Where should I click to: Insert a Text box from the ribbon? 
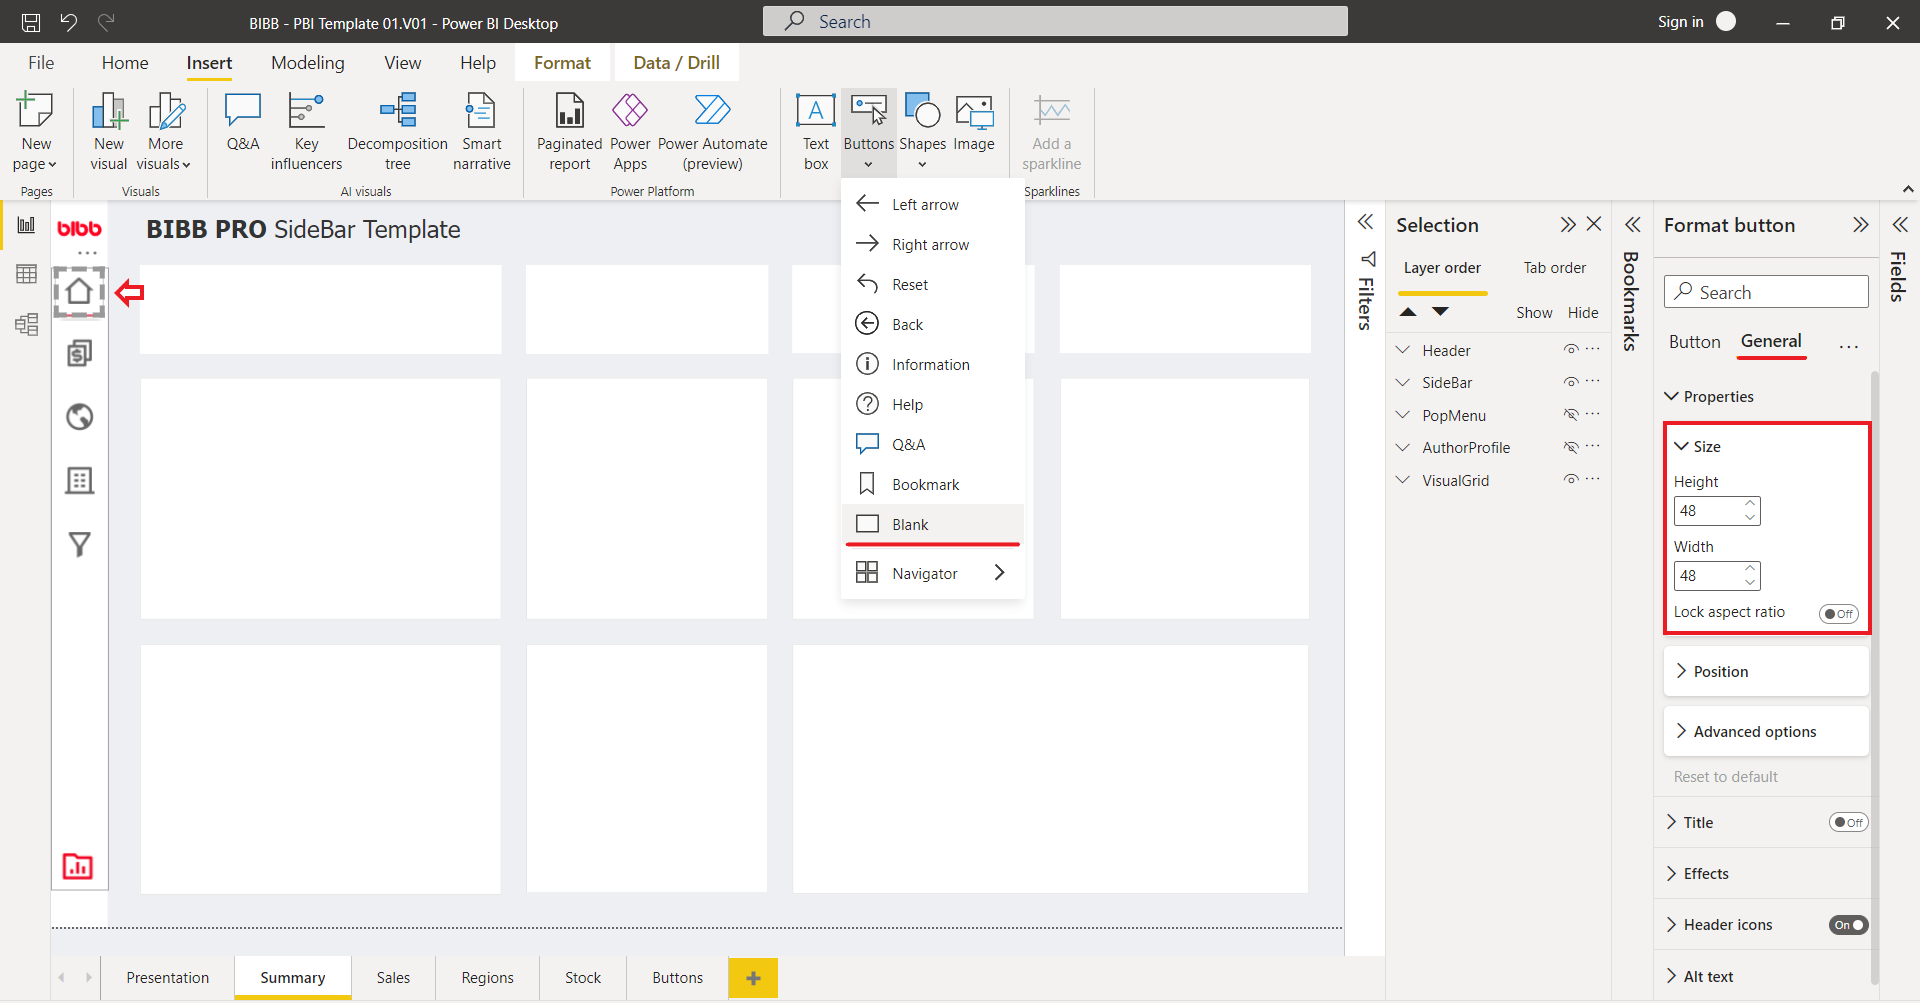pyautogui.click(x=815, y=131)
